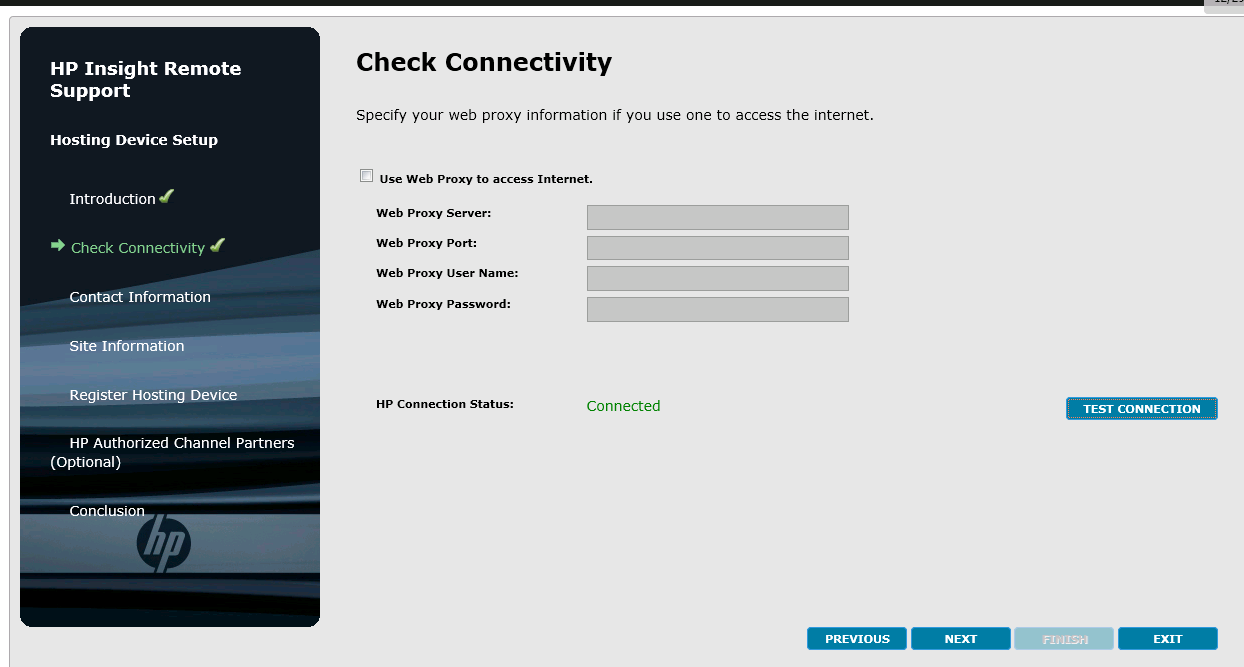This screenshot has height=667, width=1244.
Task: Click Next to continue setup
Action: [x=961, y=639]
